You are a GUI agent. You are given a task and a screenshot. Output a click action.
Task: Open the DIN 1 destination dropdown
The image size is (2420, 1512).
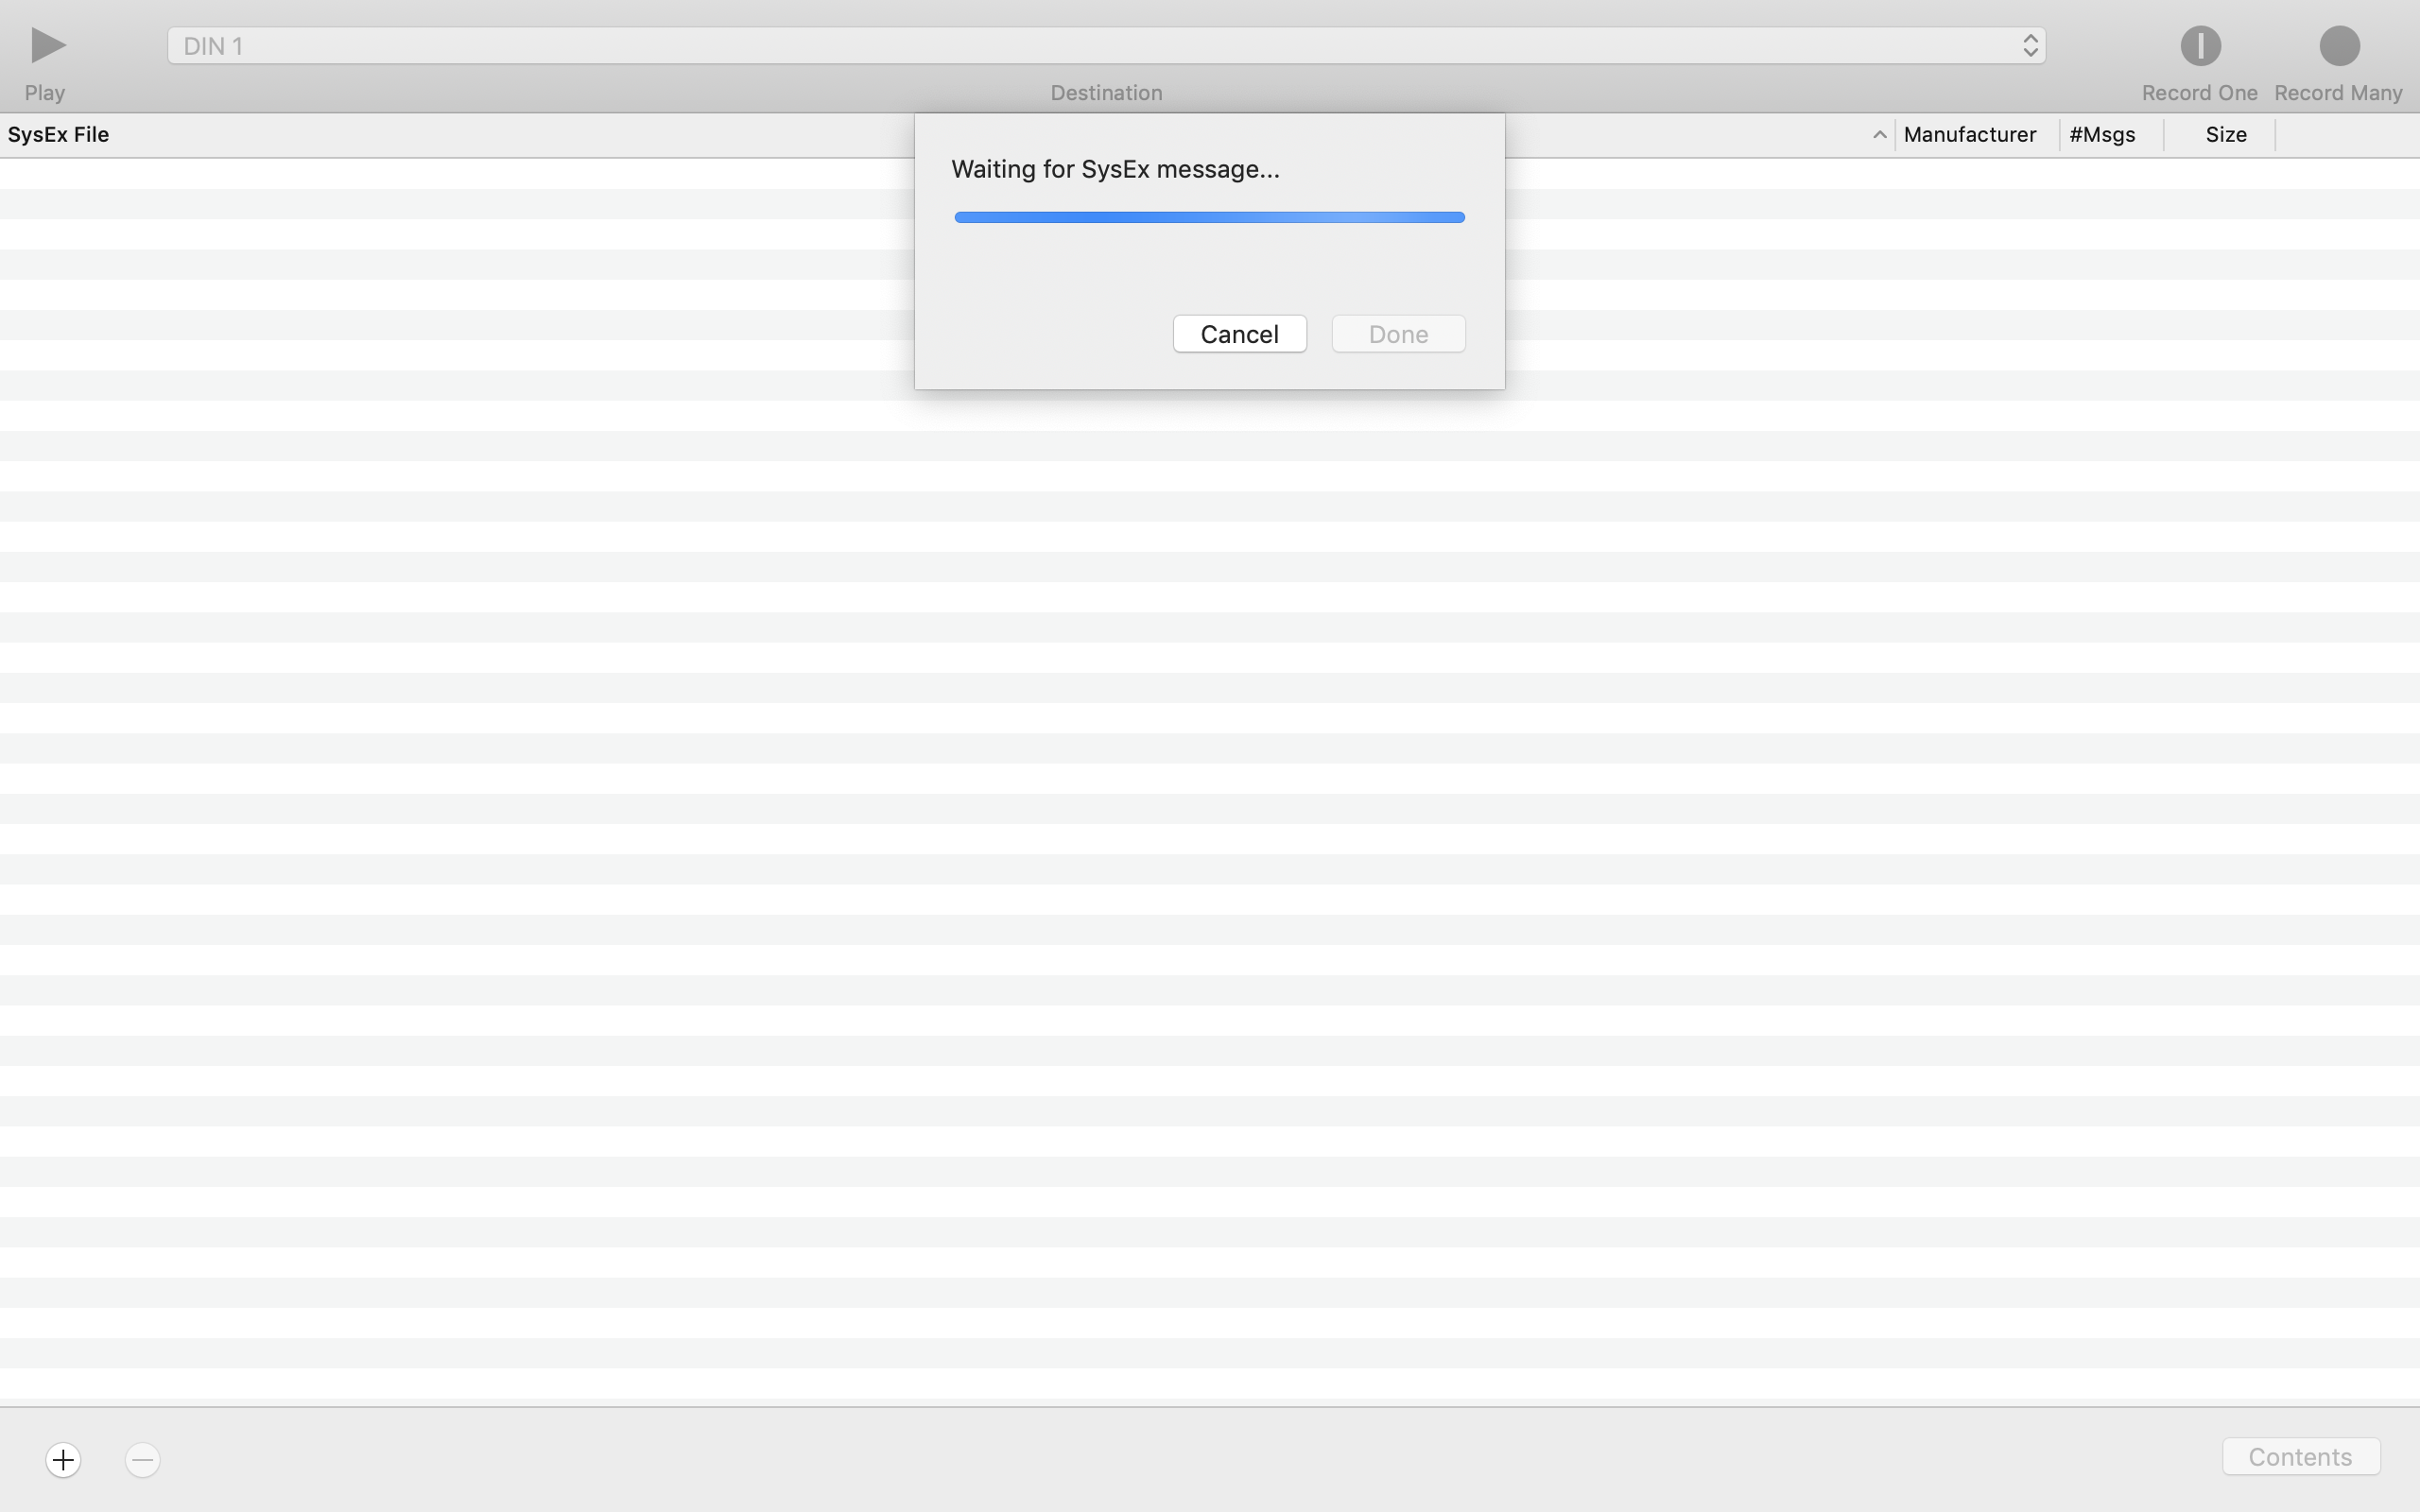1106,46
